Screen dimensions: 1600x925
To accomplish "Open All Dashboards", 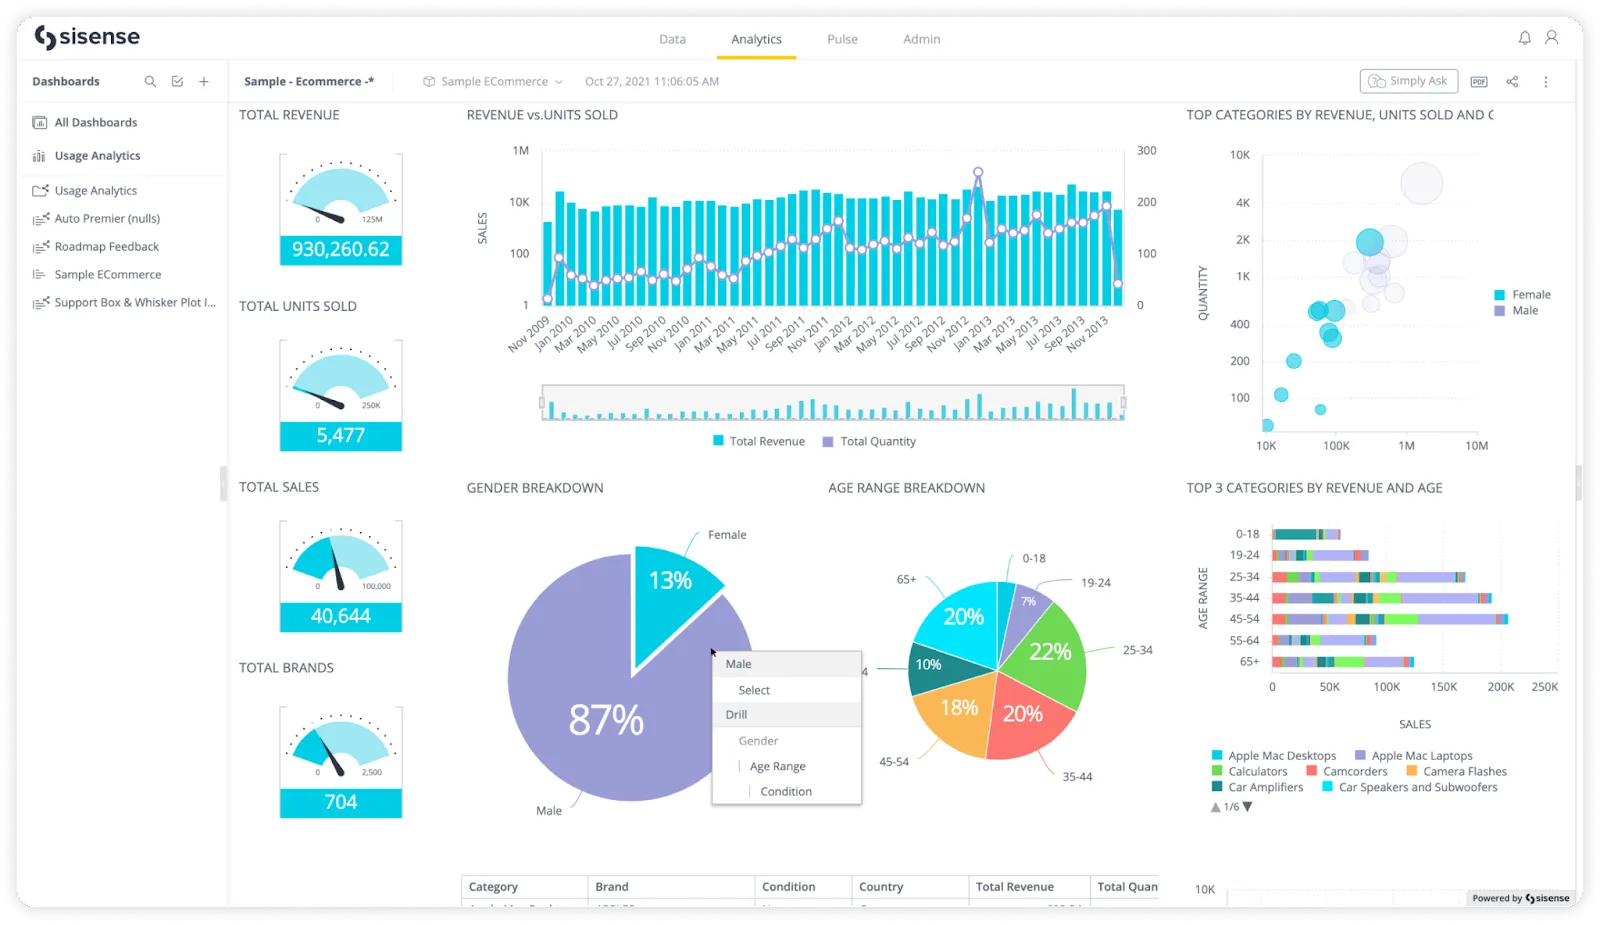I will (x=96, y=122).
